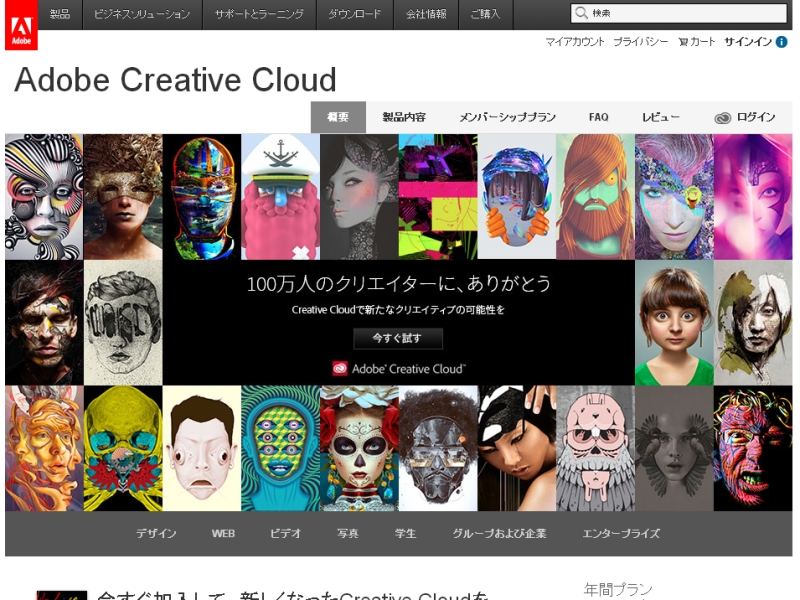Open the マイアカウント link
Viewport: 800px width, 600px height.
(575, 42)
